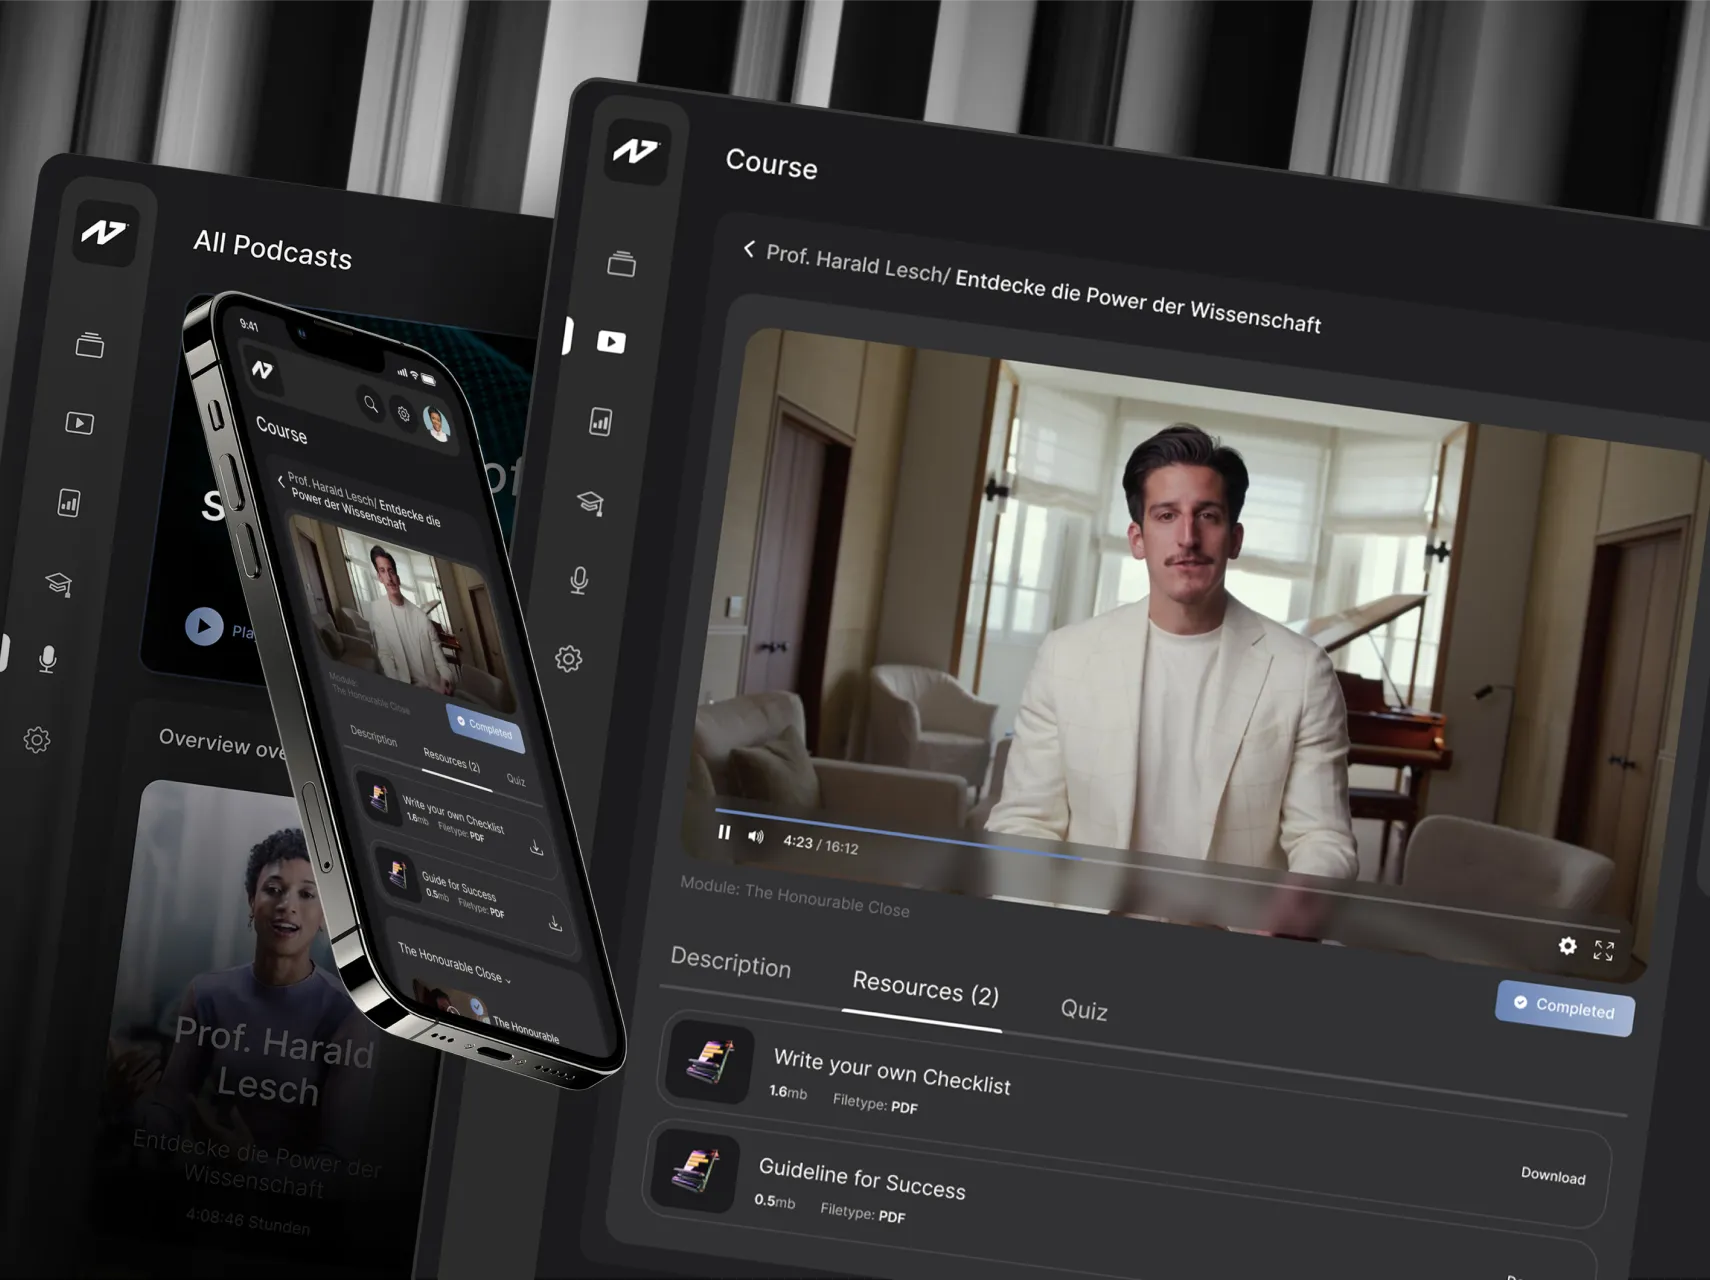The width and height of the screenshot is (1710, 1281).
Task: Pause the course video
Action: click(x=724, y=832)
